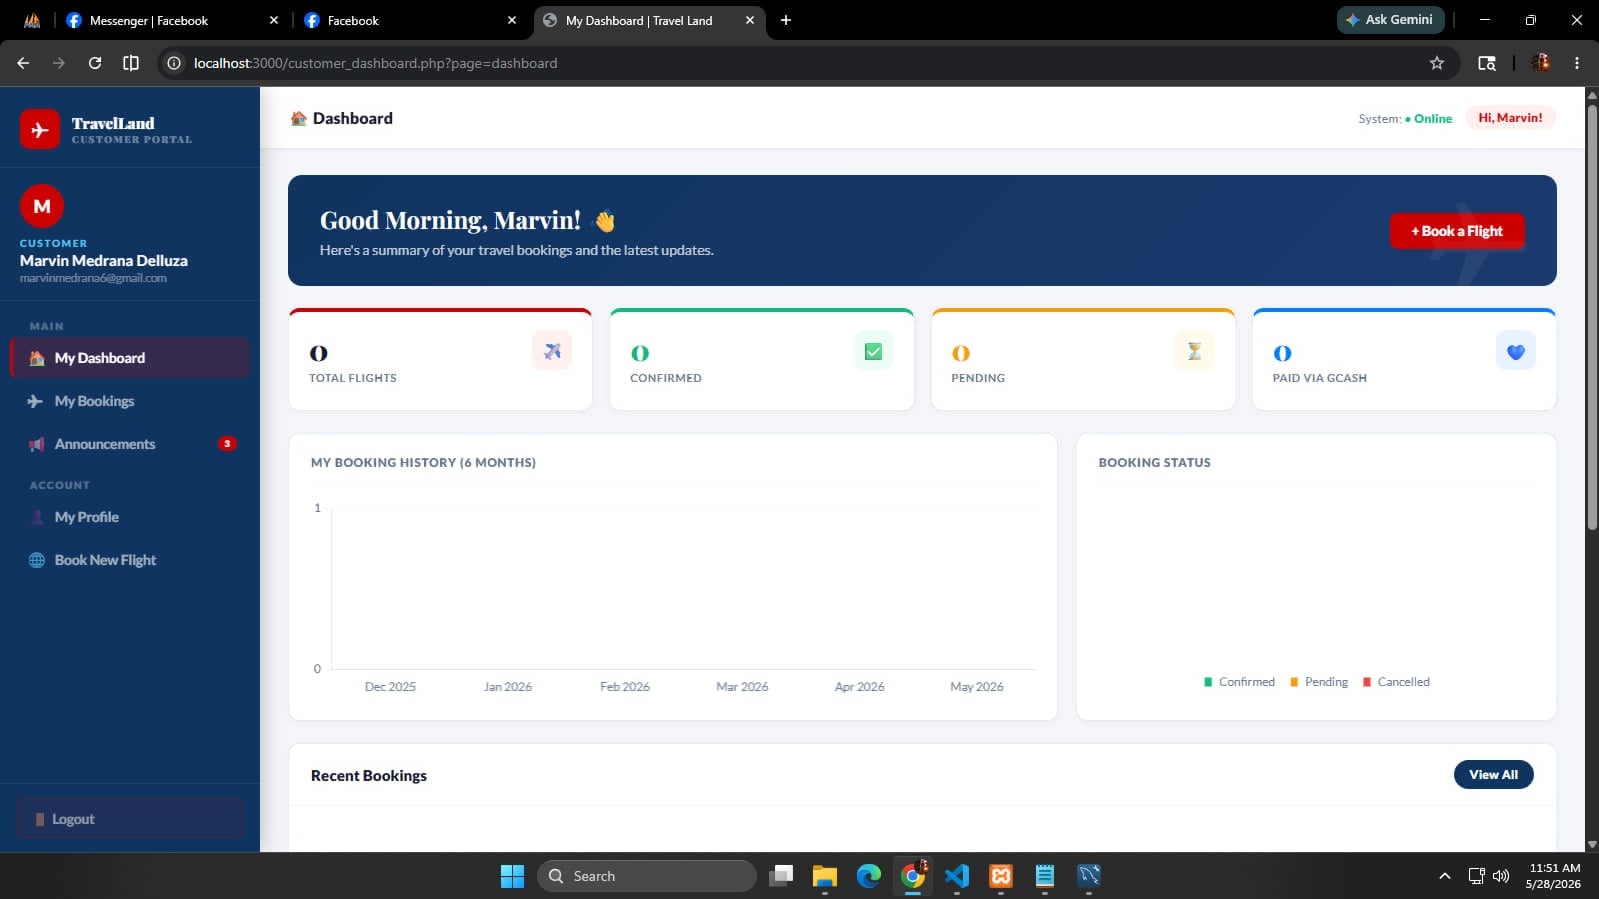The height and width of the screenshot is (899, 1599).
Task: Click the Announcements red notification badge
Action: point(227,444)
